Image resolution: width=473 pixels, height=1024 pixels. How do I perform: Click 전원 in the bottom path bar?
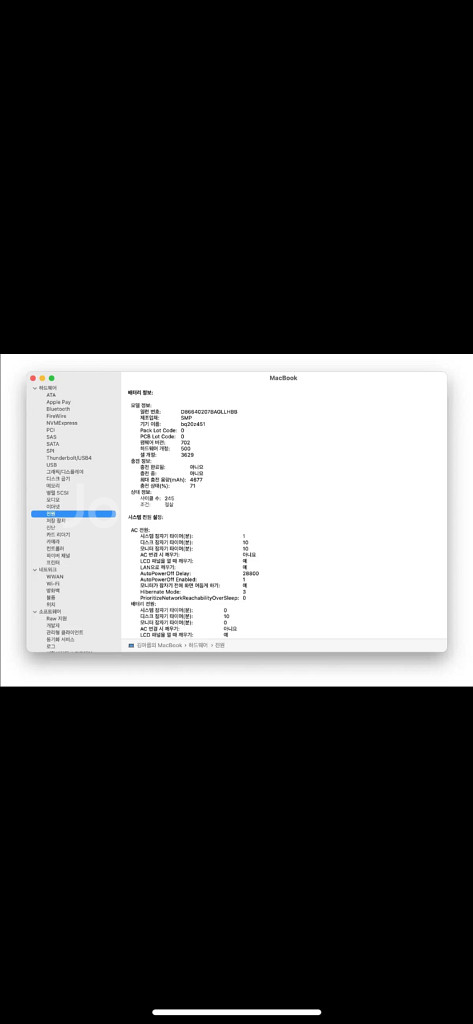coord(220,645)
